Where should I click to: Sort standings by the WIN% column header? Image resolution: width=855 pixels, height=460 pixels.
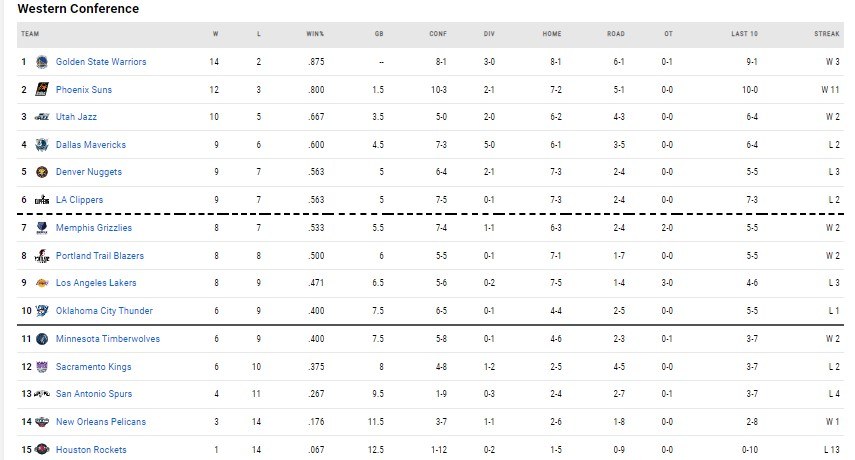coord(314,33)
